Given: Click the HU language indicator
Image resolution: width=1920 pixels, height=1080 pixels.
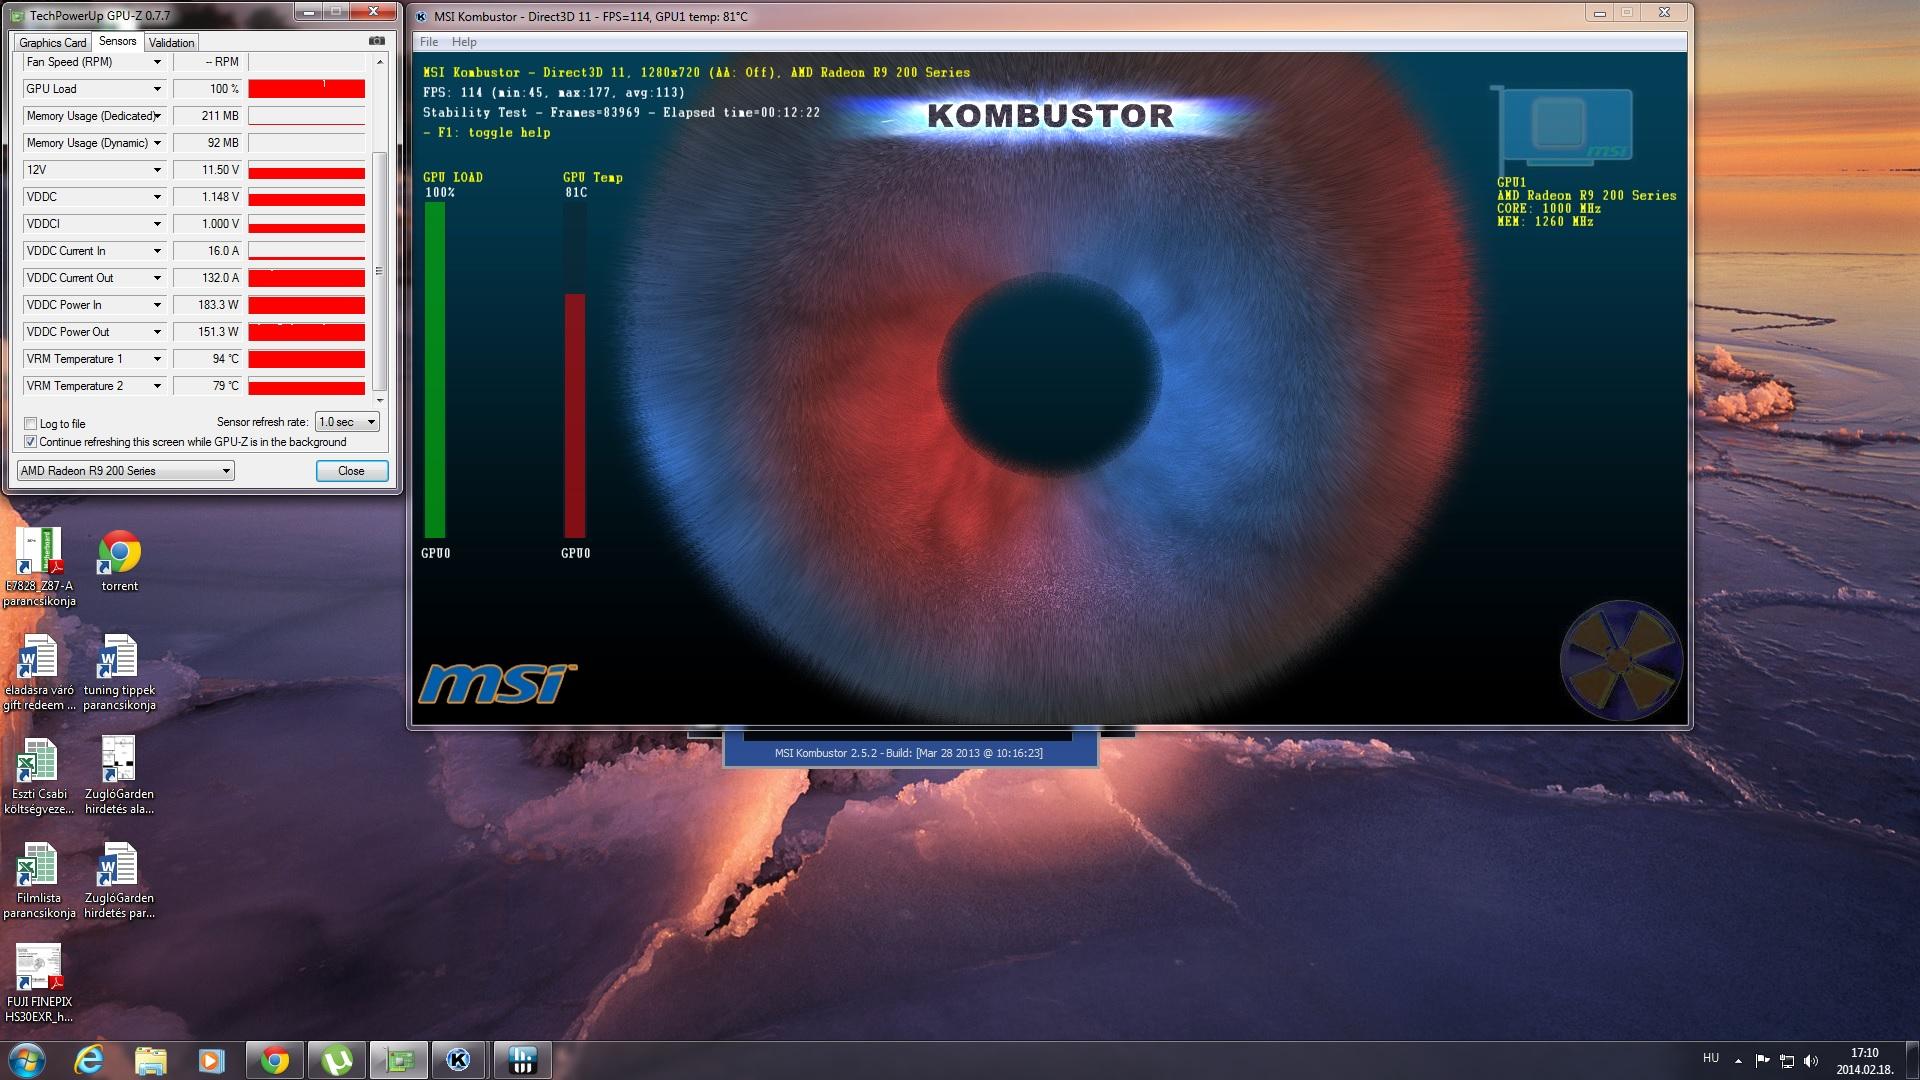Looking at the screenshot, I should click(1711, 1058).
